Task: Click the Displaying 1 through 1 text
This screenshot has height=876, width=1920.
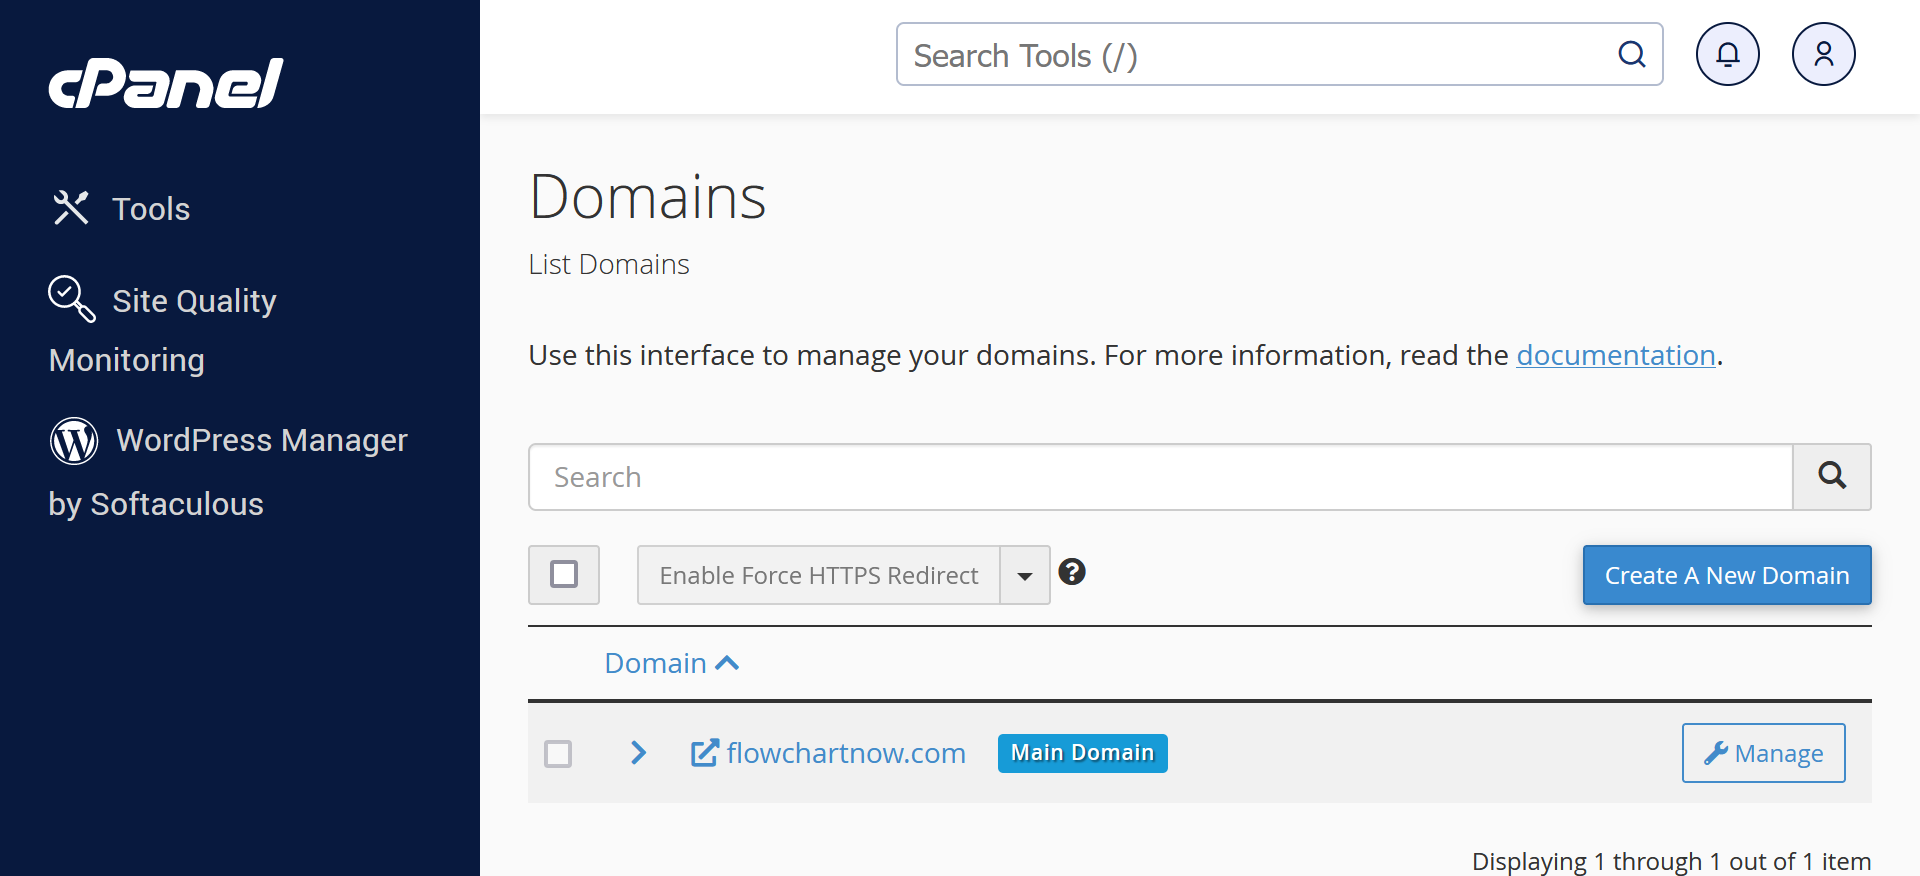Action: click(x=1671, y=861)
